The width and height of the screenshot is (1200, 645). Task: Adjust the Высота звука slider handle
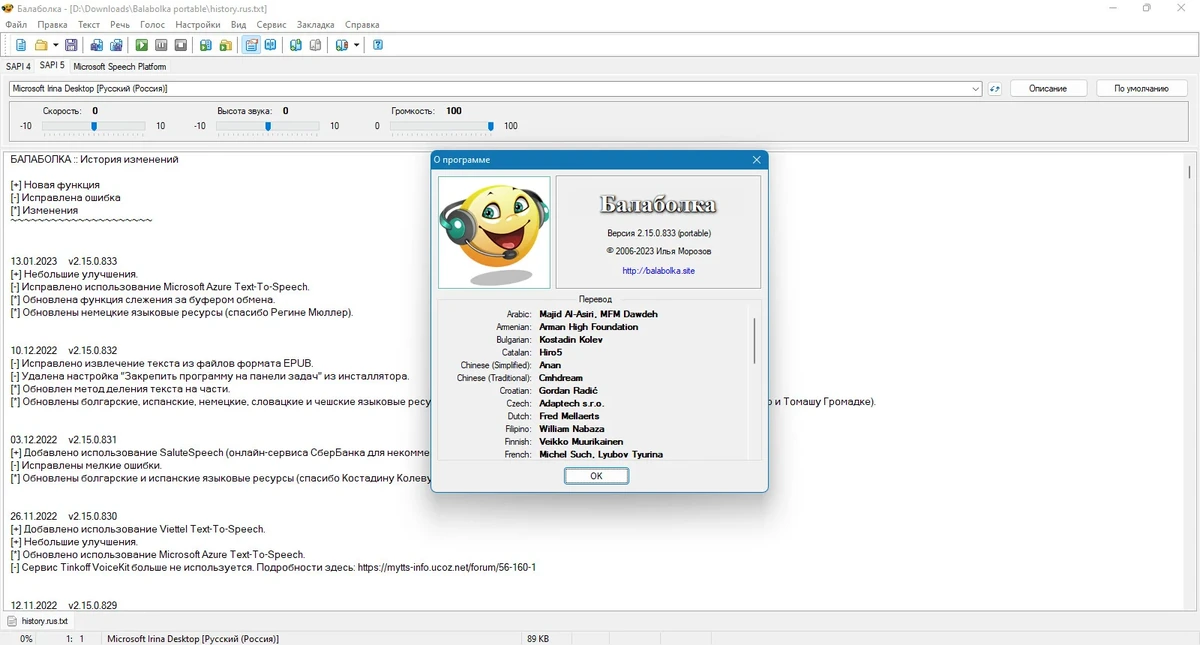(267, 126)
